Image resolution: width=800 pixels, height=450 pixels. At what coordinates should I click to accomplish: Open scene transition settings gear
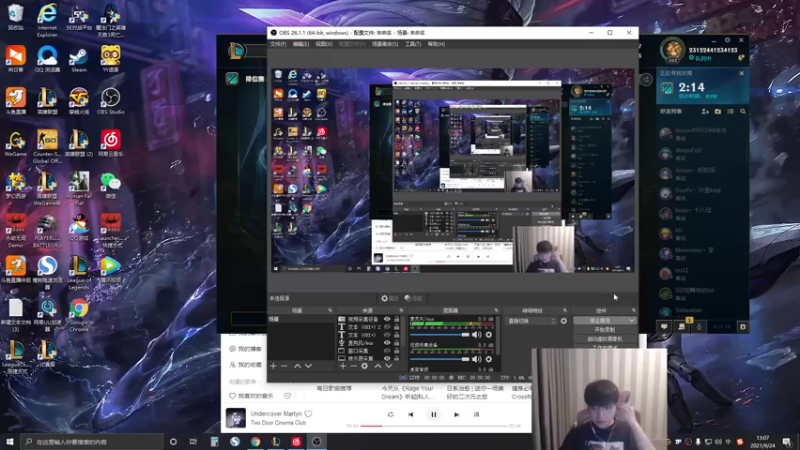click(x=564, y=321)
